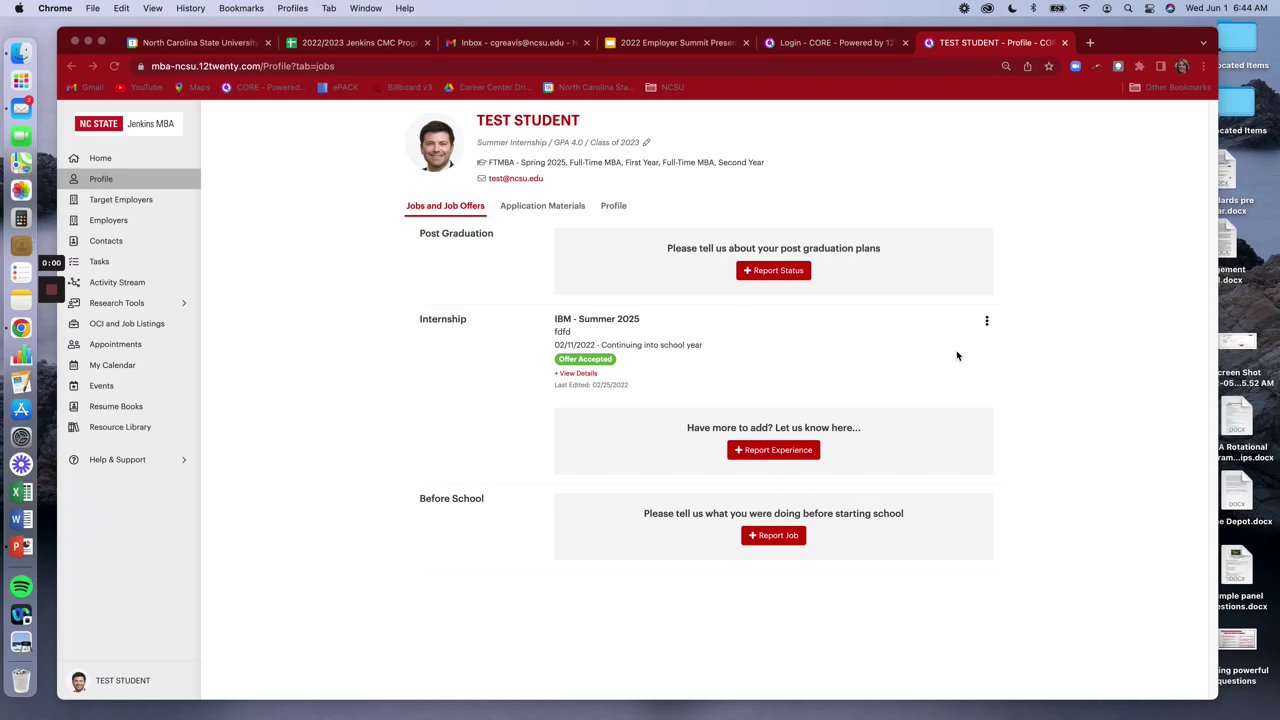Click the pencil edit icon beside Class of 2023
This screenshot has width=1280, height=720.
pyautogui.click(x=646, y=142)
